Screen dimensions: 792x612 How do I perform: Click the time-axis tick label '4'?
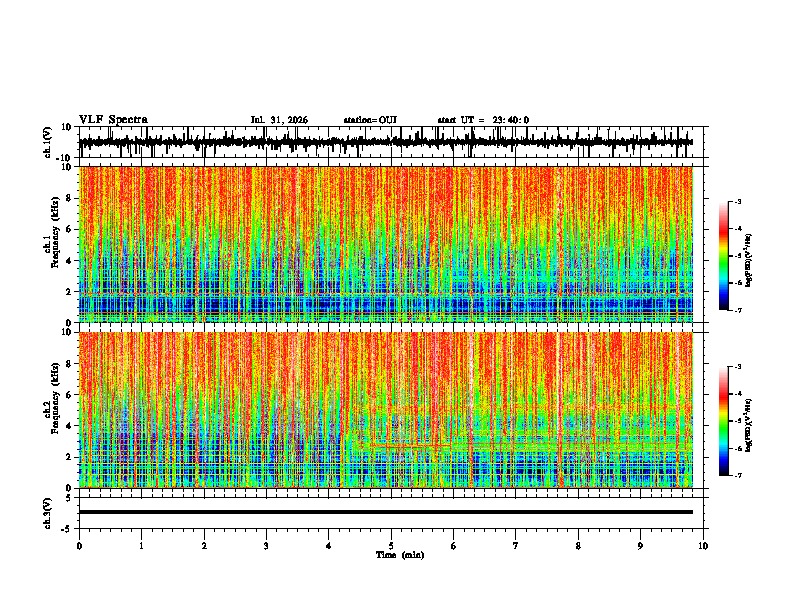(x=329, y=546)
